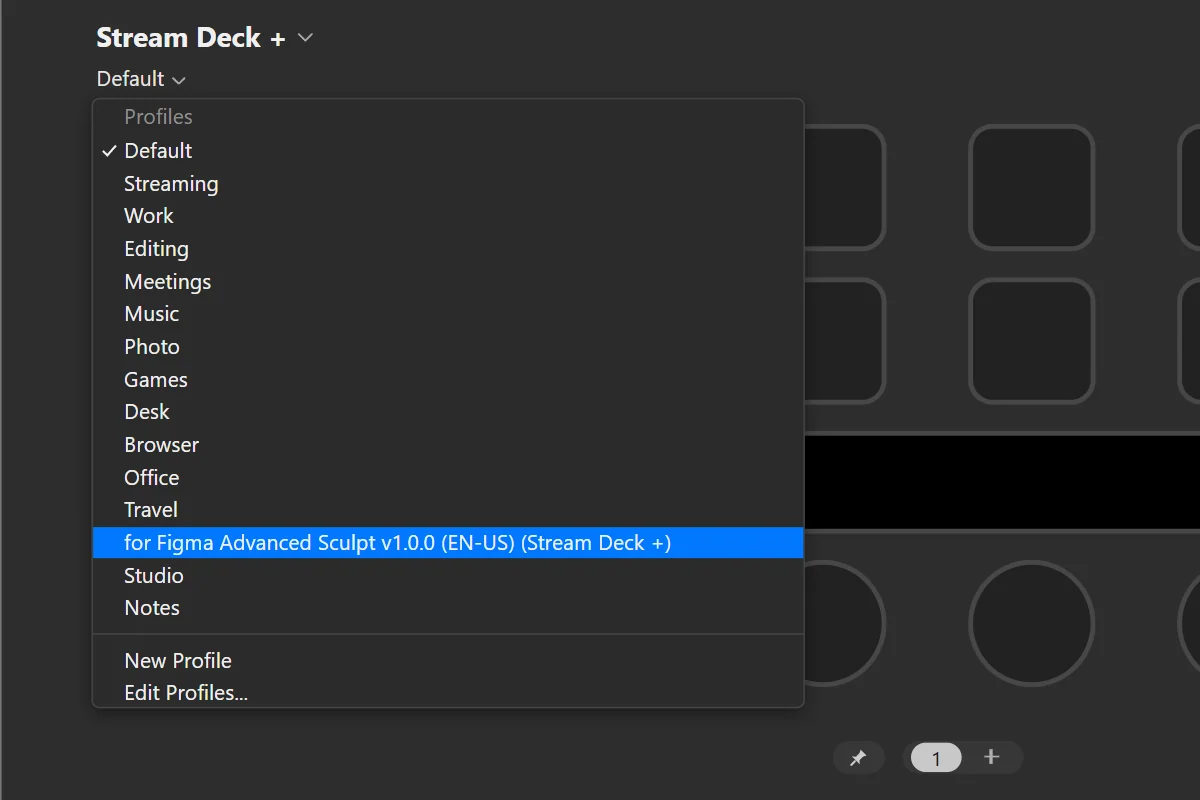
Task: Add a new page with plus icon
Action: click(991, 757)
